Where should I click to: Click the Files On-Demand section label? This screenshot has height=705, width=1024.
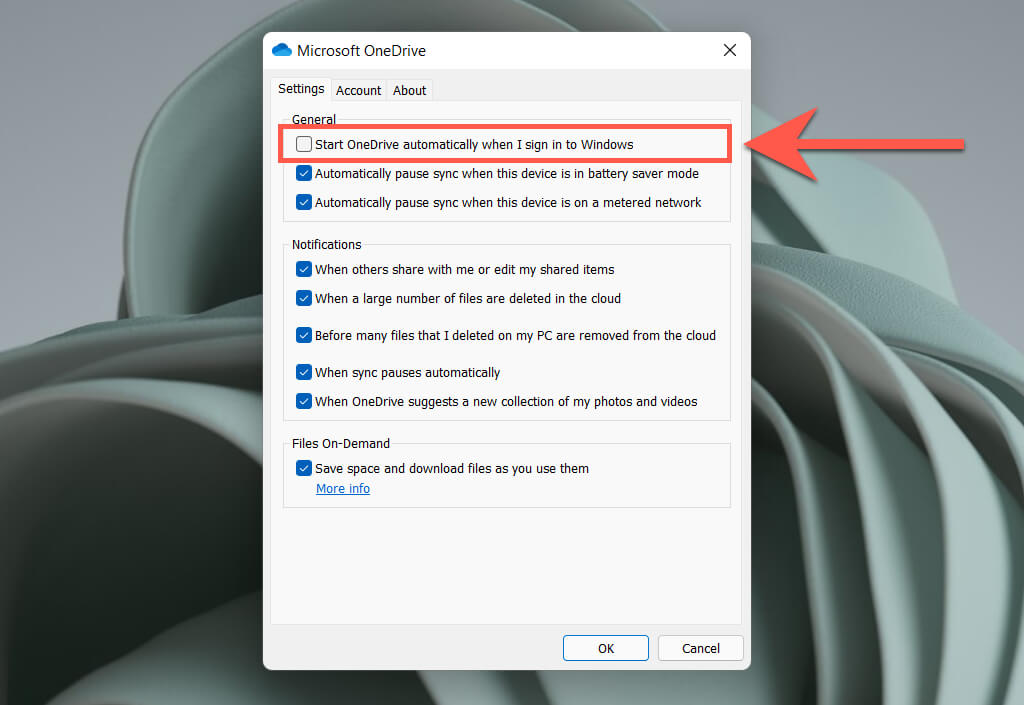coord(341,443)
